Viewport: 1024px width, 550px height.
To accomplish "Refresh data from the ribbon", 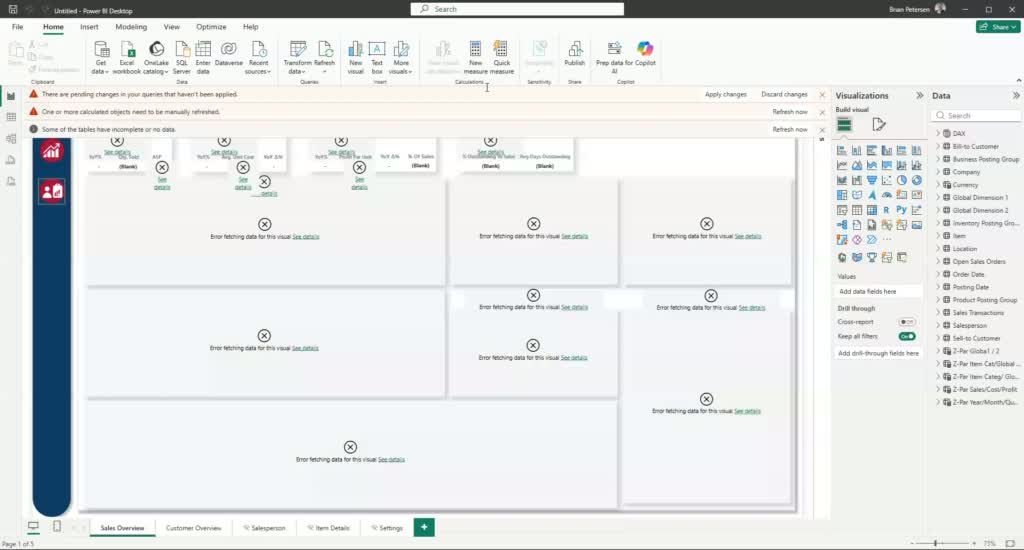I will click(325, 57).
